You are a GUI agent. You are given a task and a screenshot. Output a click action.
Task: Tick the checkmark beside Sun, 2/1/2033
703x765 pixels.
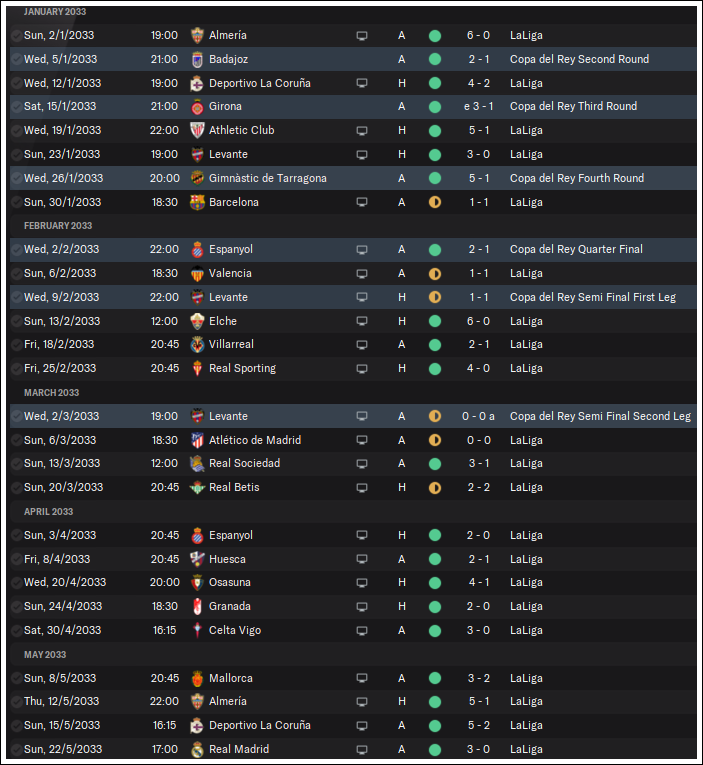pos(17,36)
